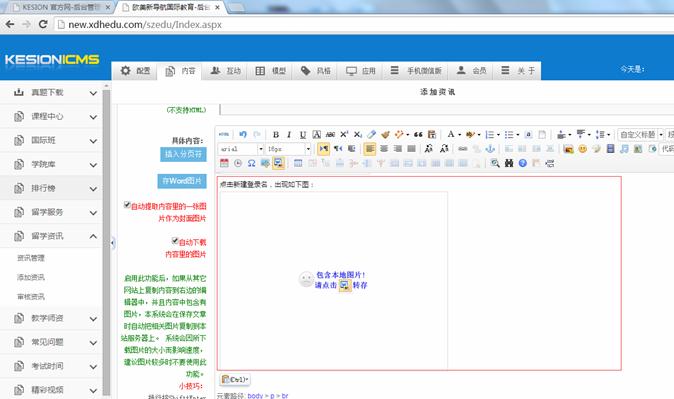Undo the last edit in the editor
The height and width of the screenshot is (399, 674).
point(243,135)
